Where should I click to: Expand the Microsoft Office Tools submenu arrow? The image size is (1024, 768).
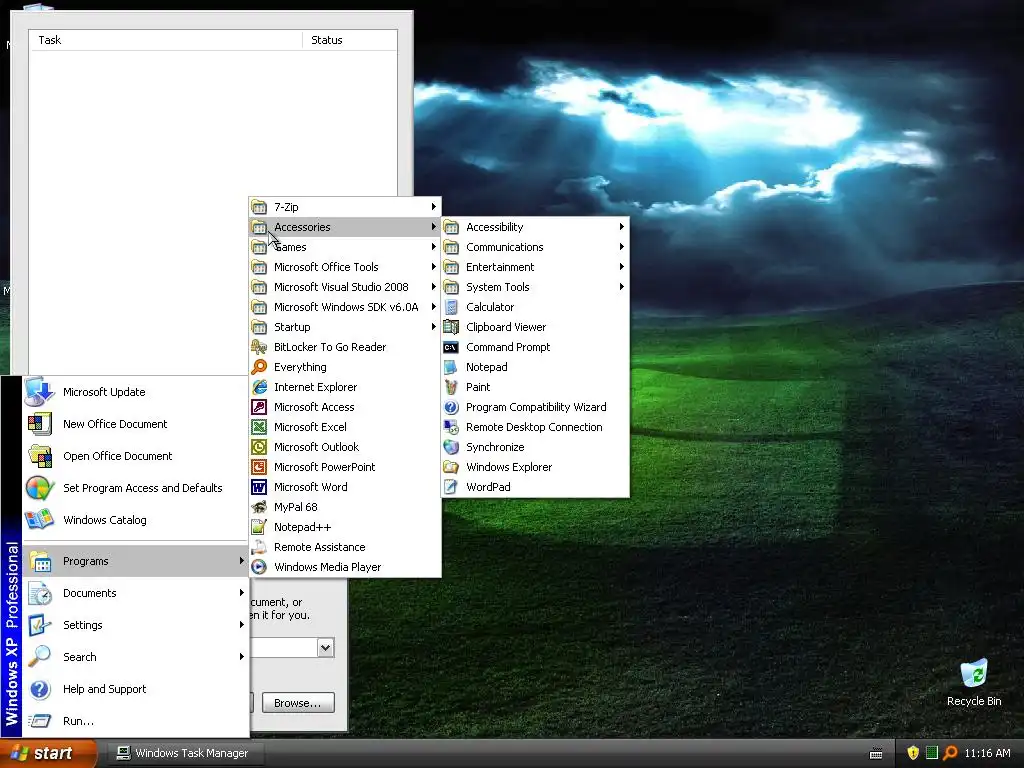pos(434,267)
